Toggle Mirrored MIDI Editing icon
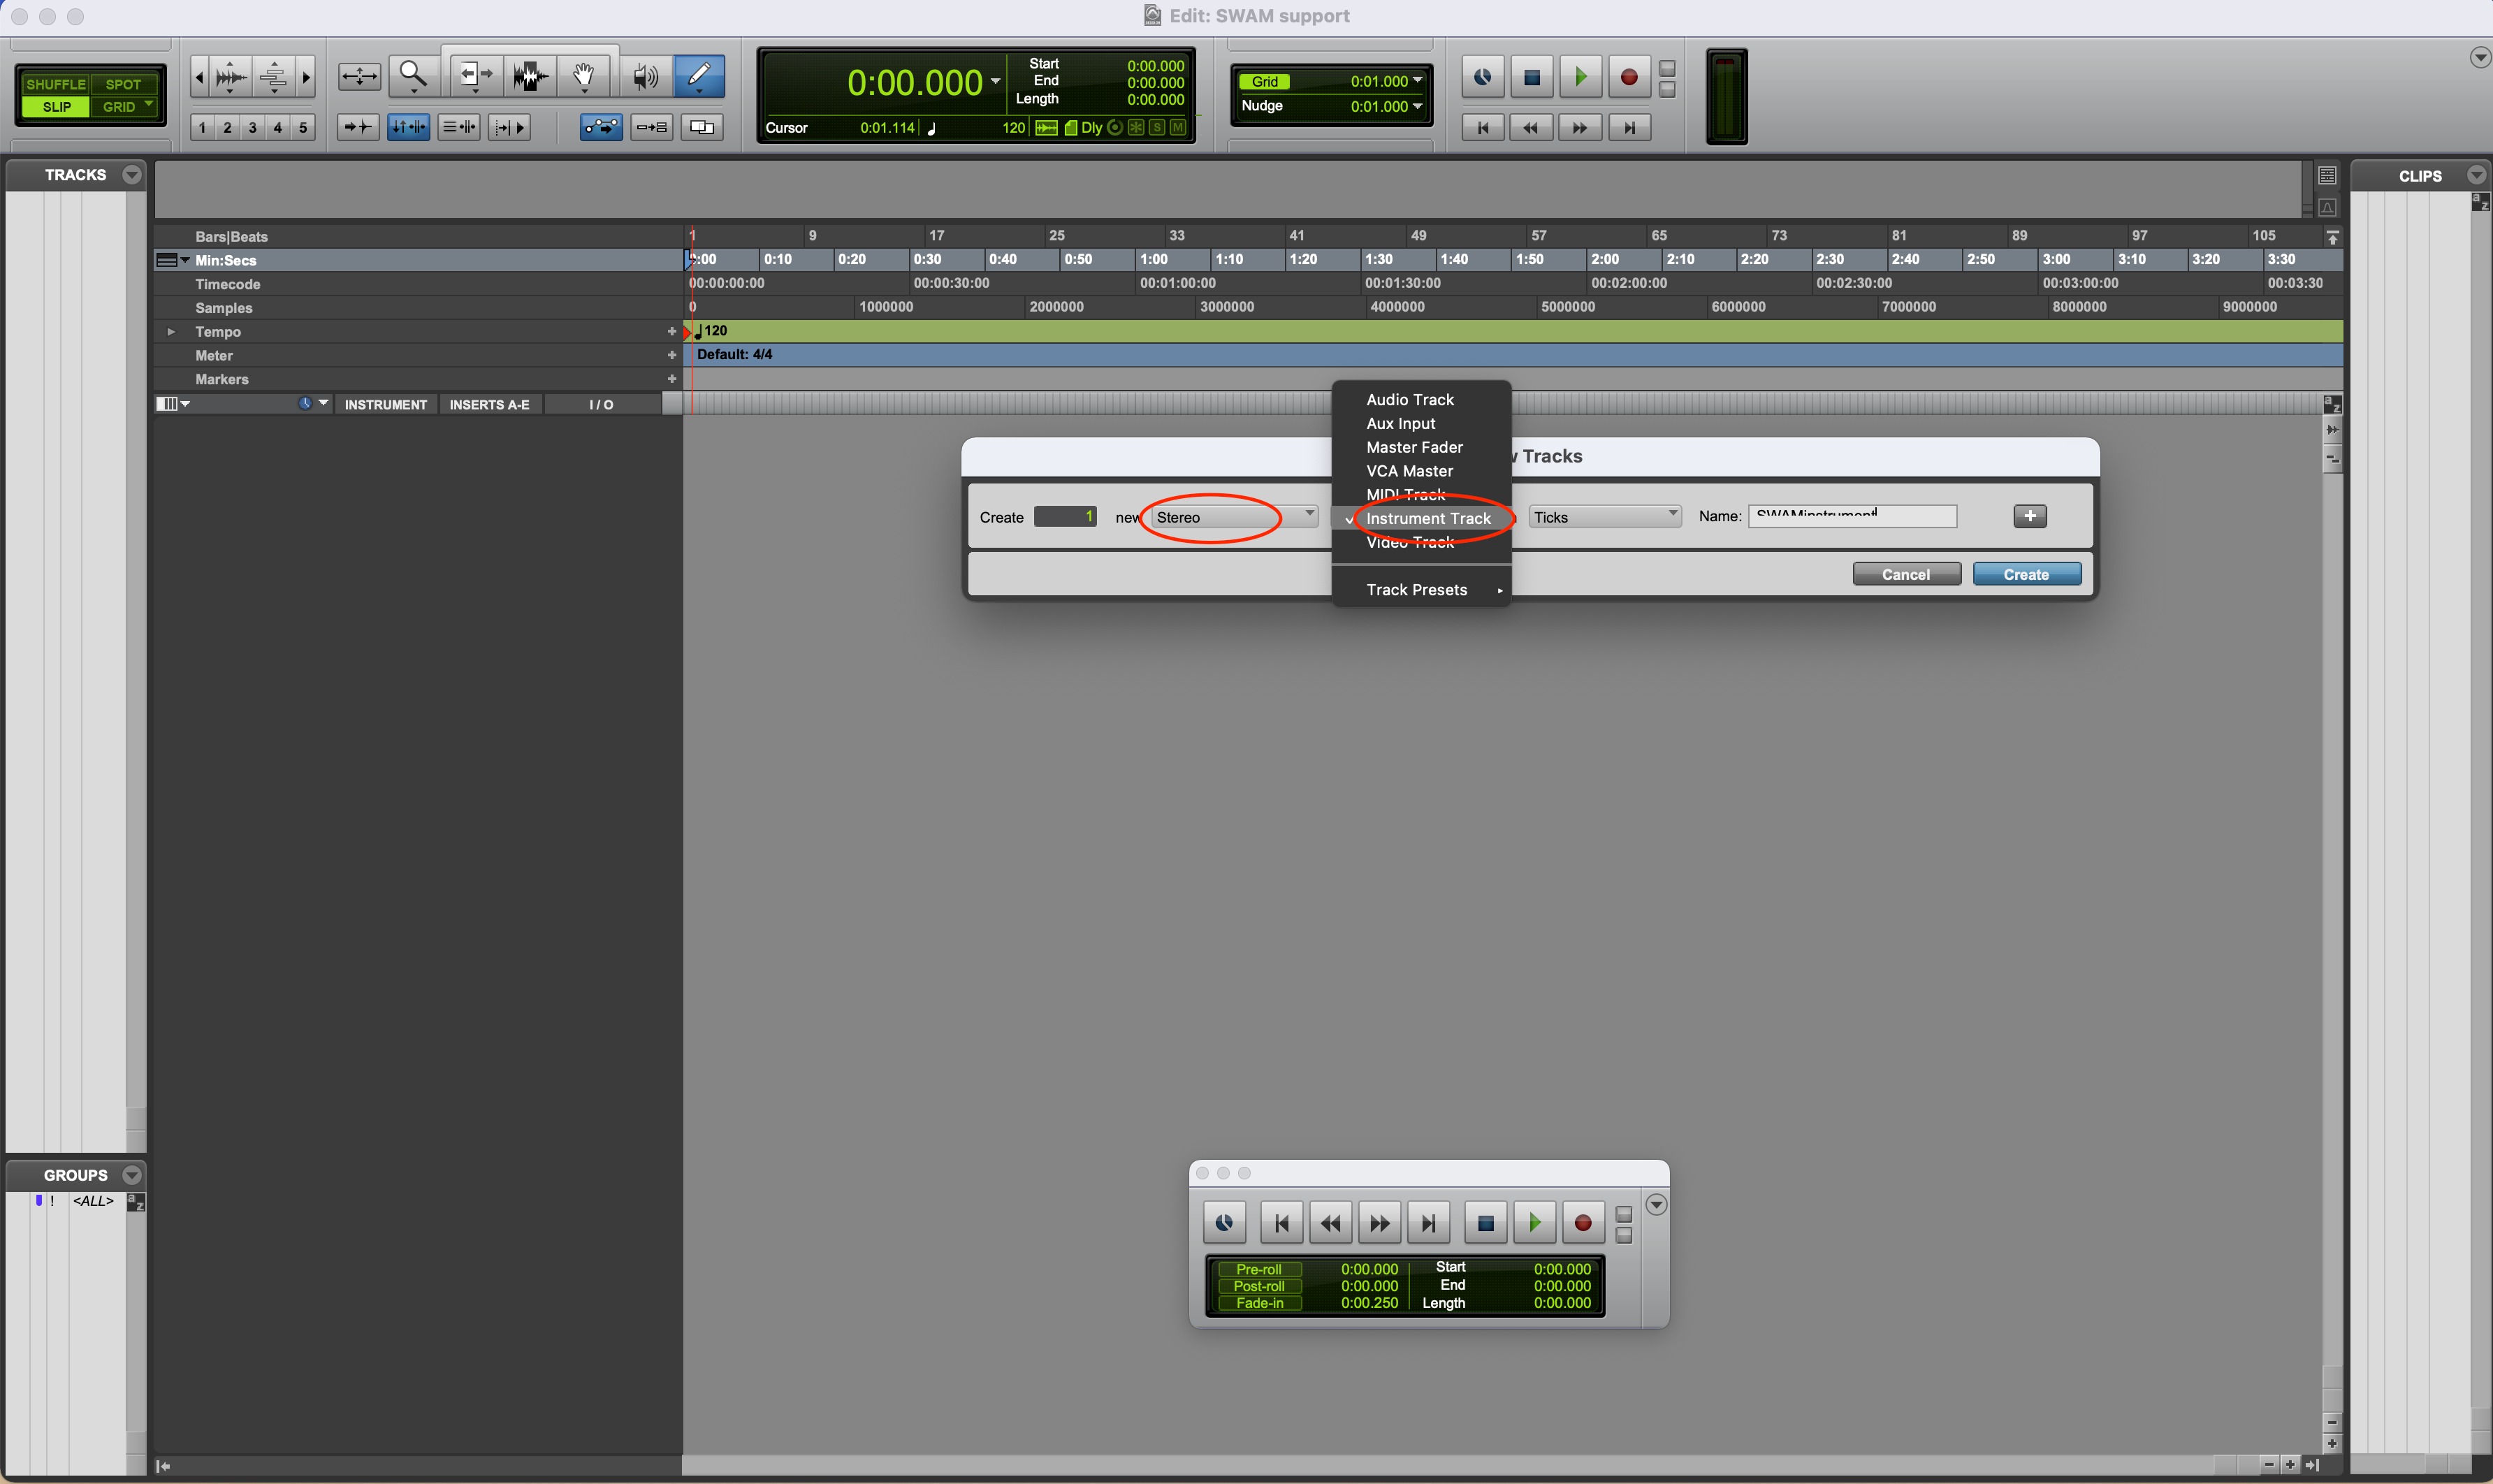The height and width of the screenshot is (1484, 2493). (652, 128)
